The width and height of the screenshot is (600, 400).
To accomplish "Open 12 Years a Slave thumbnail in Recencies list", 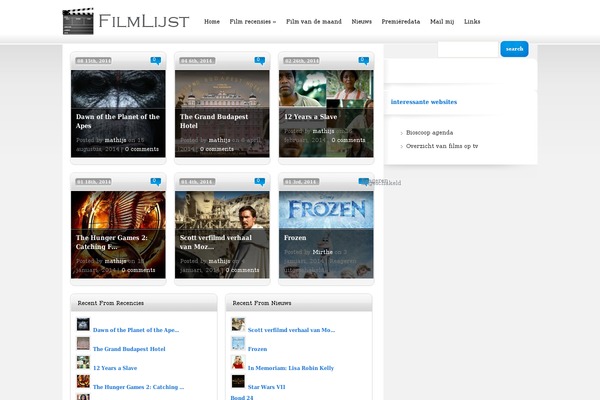I will pyautogui.click(x=83, y=362).
